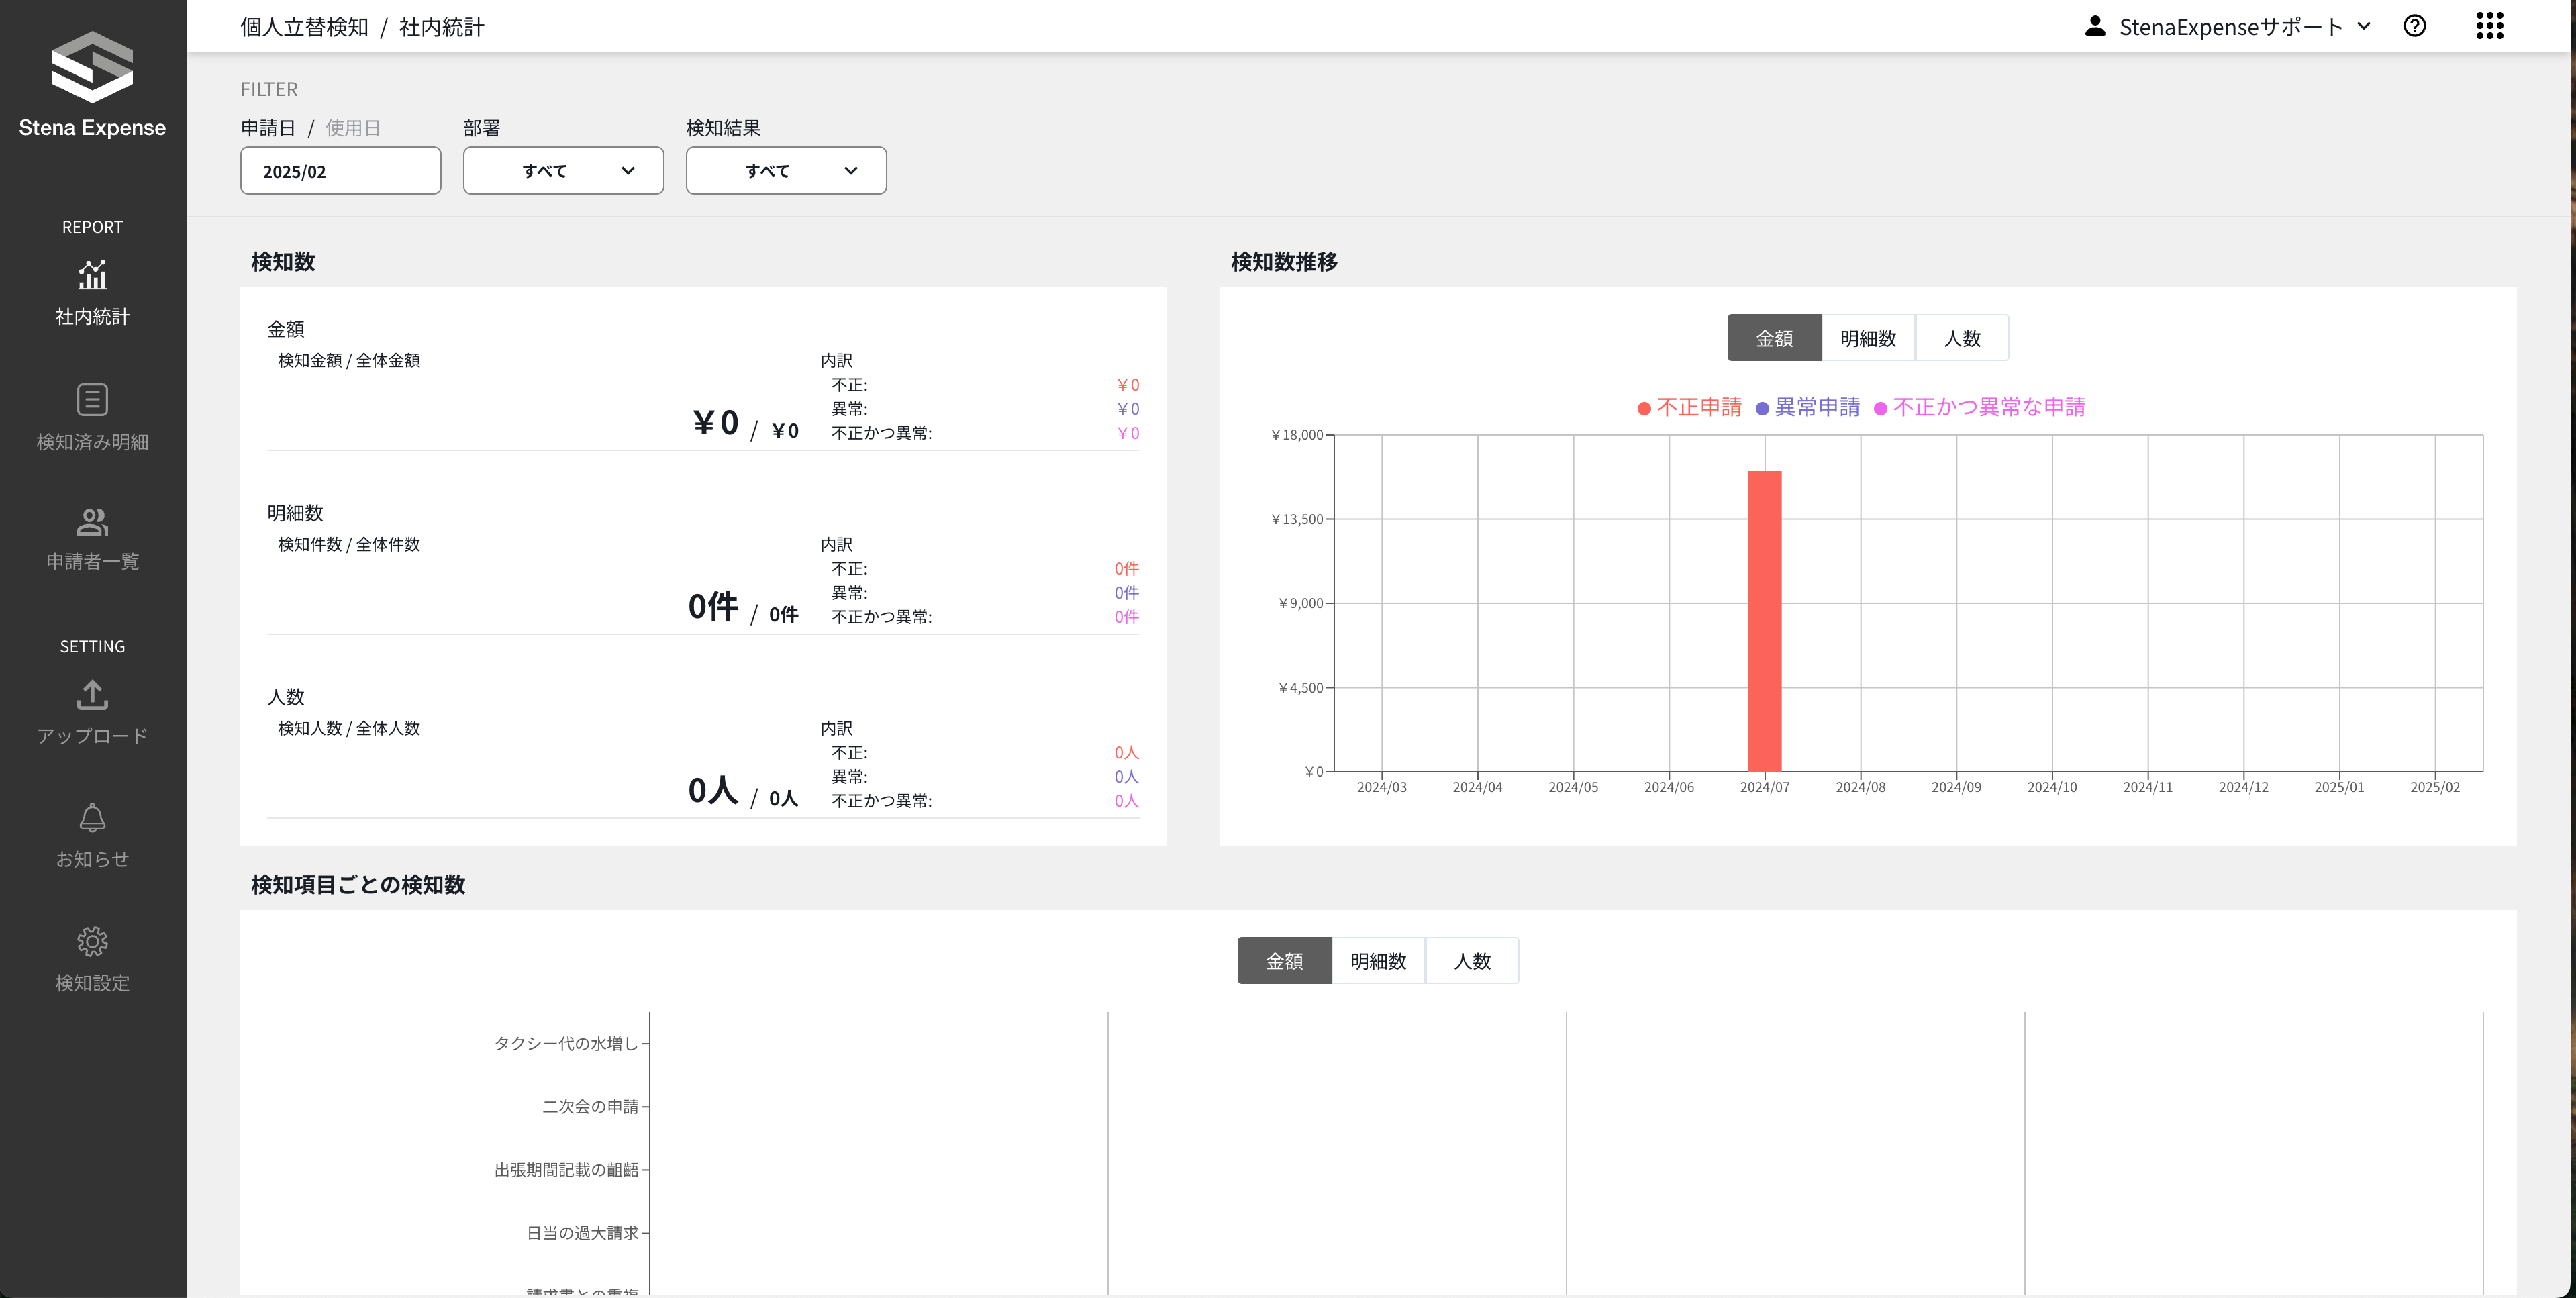Open 検知設定 gear icon
The image size is (2576, 1298).
tap(92, 941)
